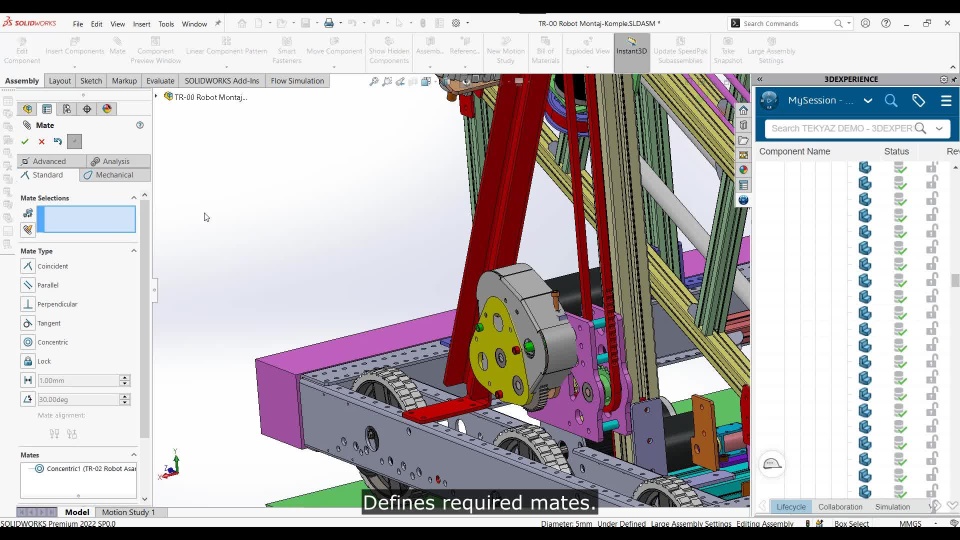Open DimXpertManager crosshair tab icon
960x540 pixels.
point(87,109)
